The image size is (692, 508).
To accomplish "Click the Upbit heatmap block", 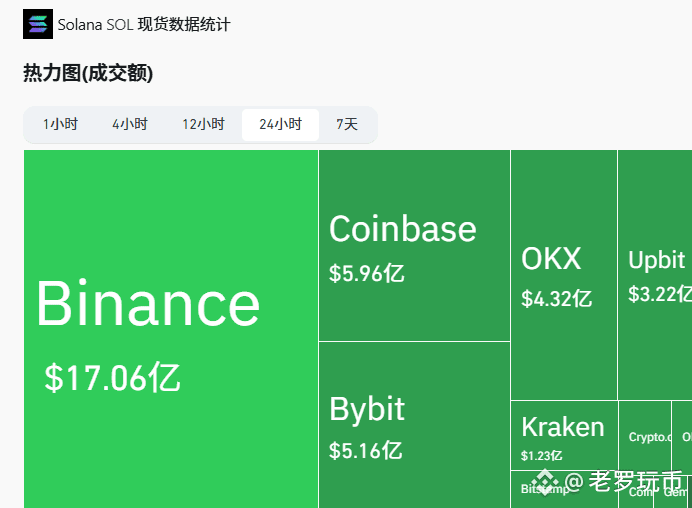I will coord(655,275).
